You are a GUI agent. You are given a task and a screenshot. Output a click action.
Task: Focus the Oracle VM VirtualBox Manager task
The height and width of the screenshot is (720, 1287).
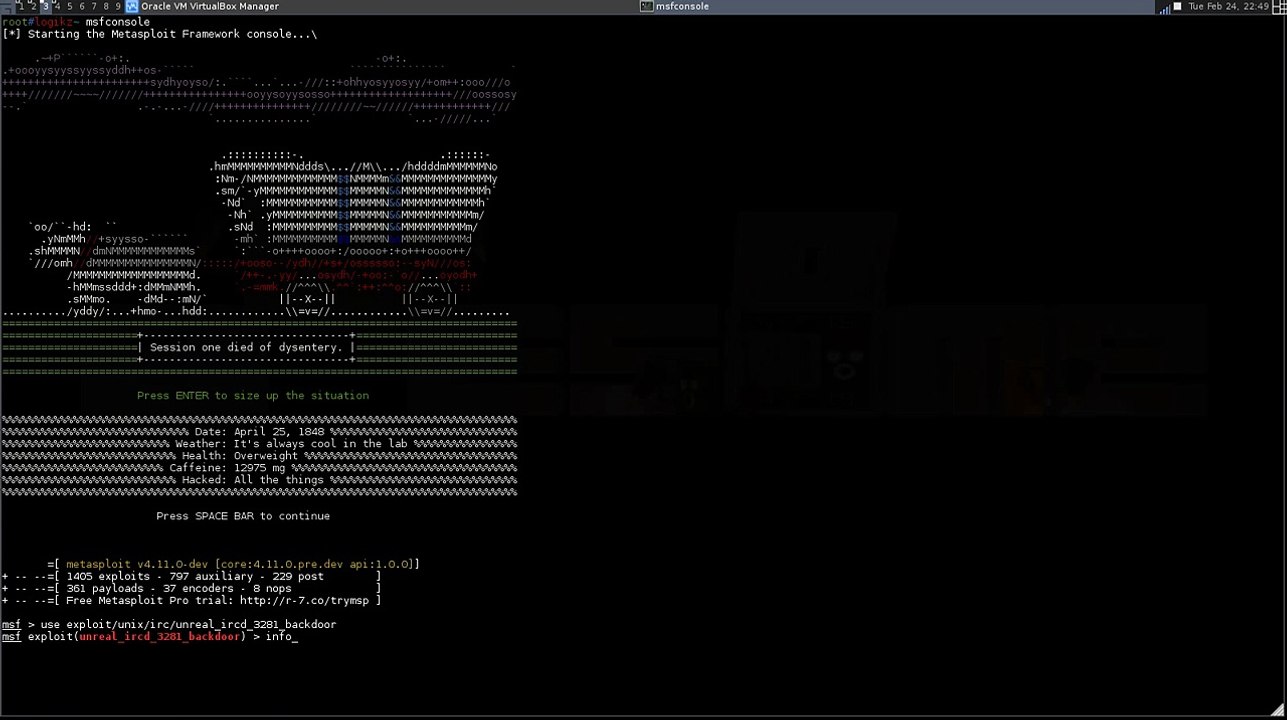[210, 6]
